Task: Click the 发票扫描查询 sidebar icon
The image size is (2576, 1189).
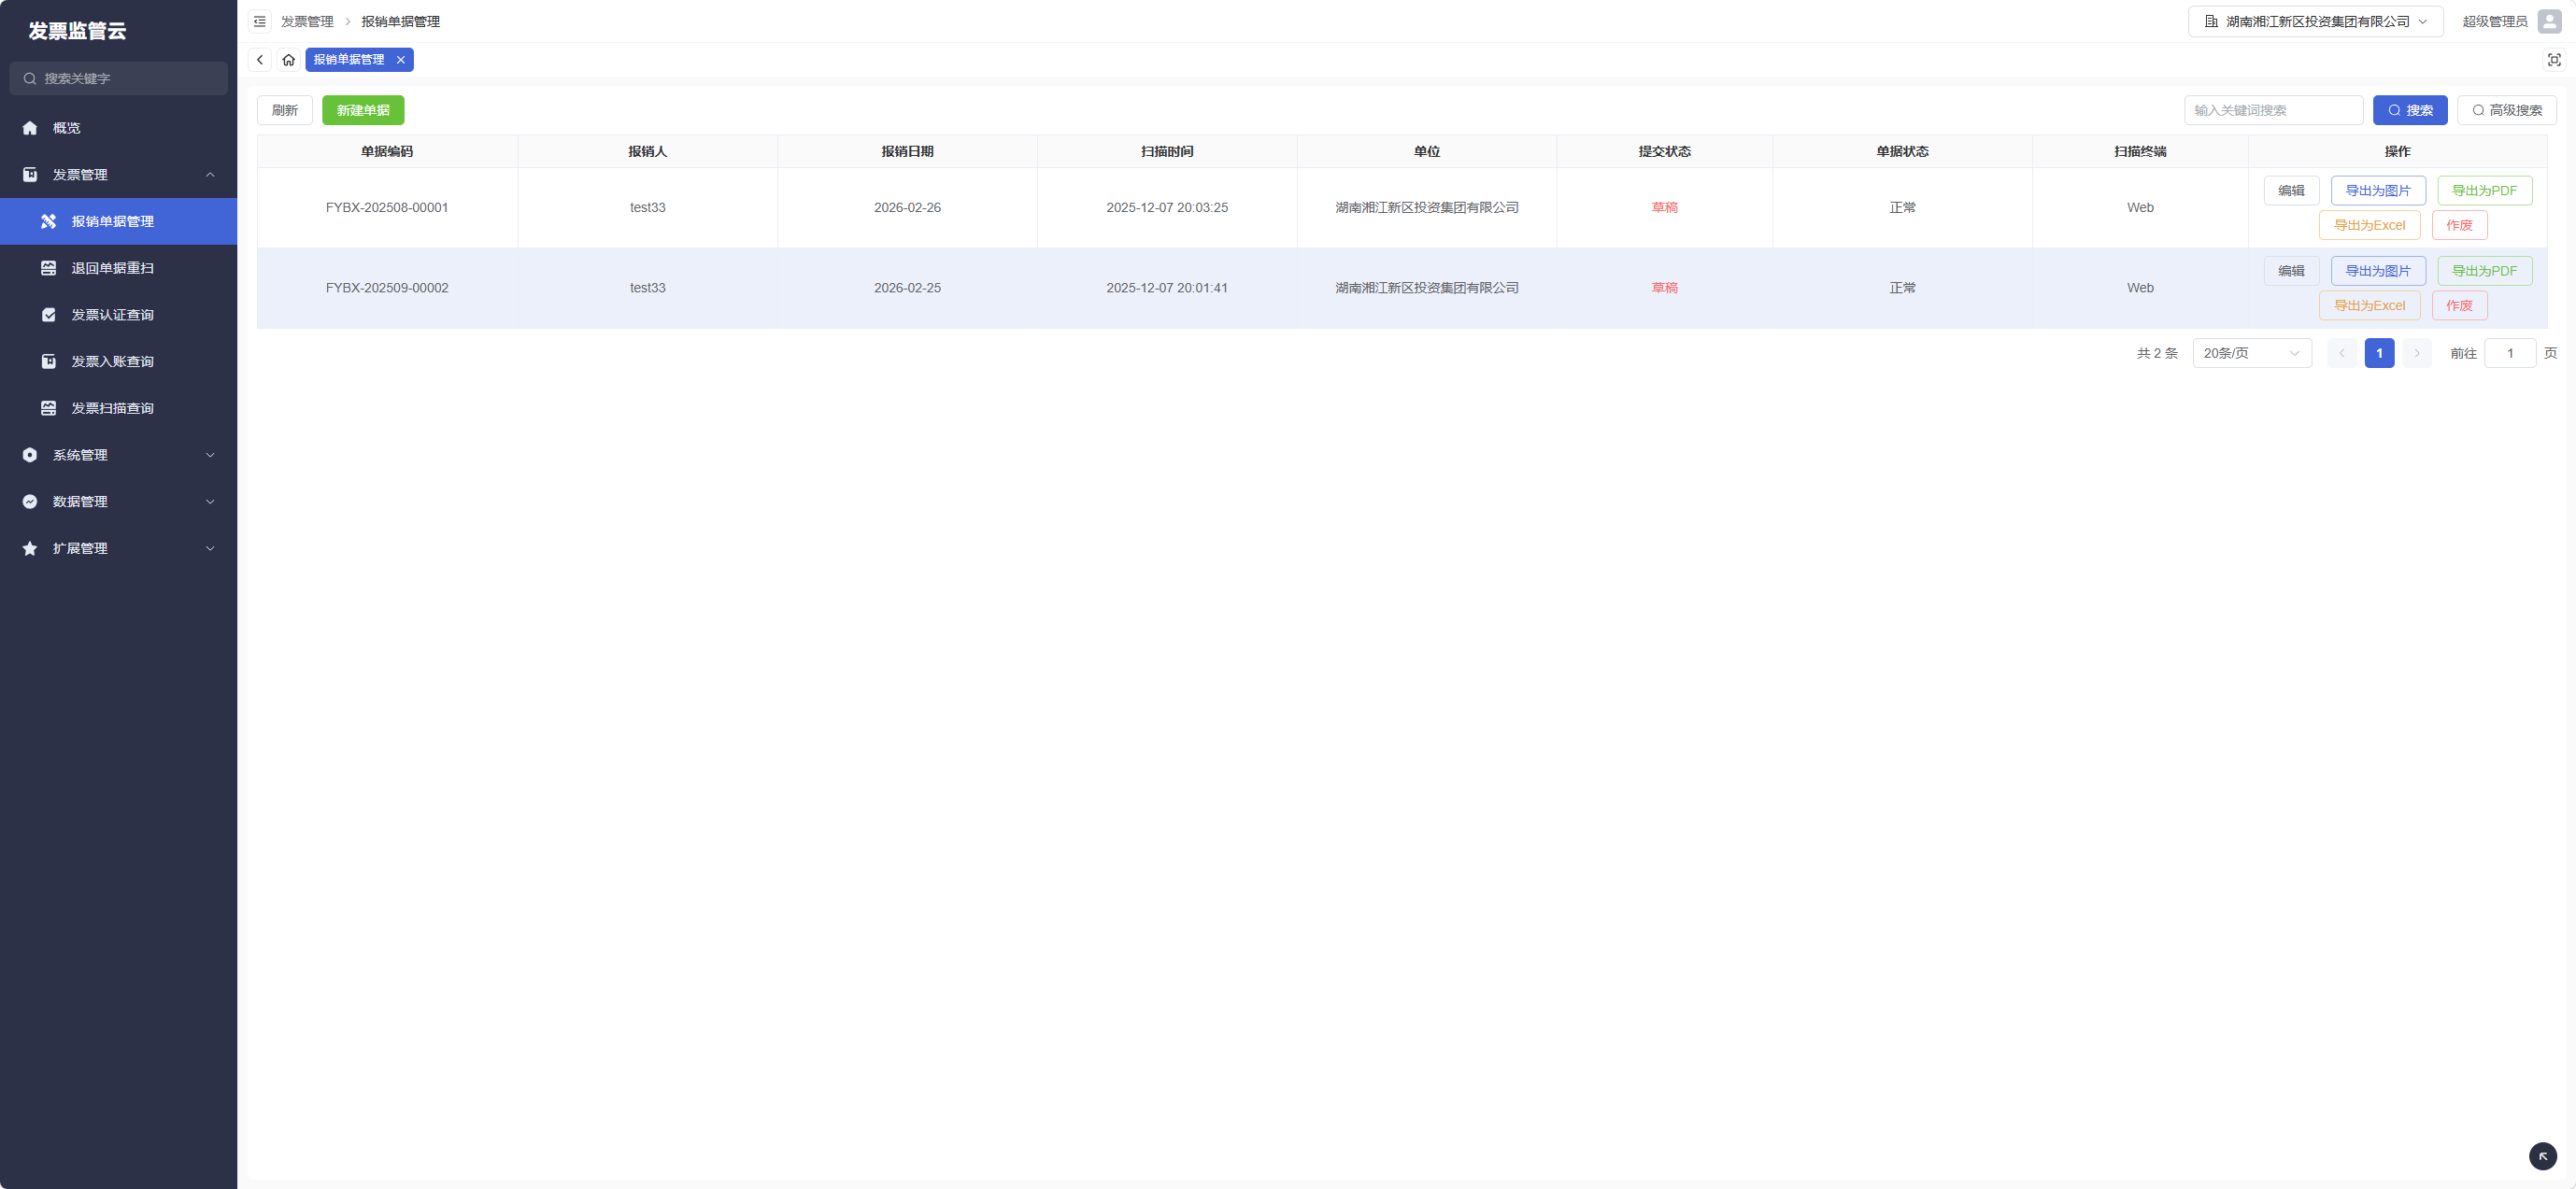Action: coord(48,408)
